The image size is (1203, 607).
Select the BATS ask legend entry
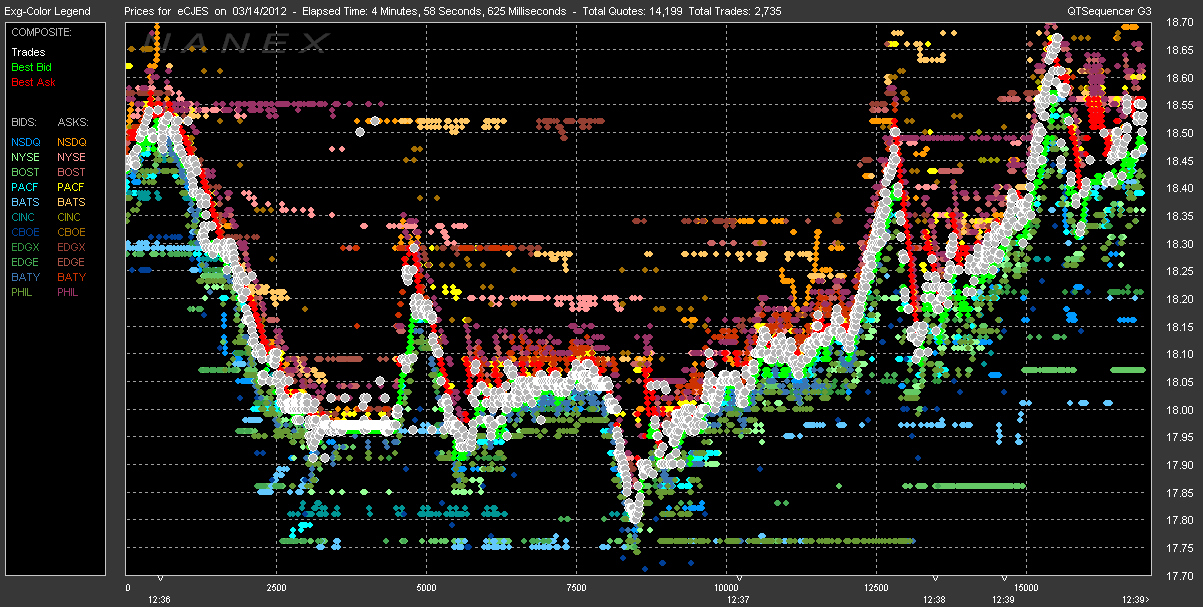tap(72, 202)
